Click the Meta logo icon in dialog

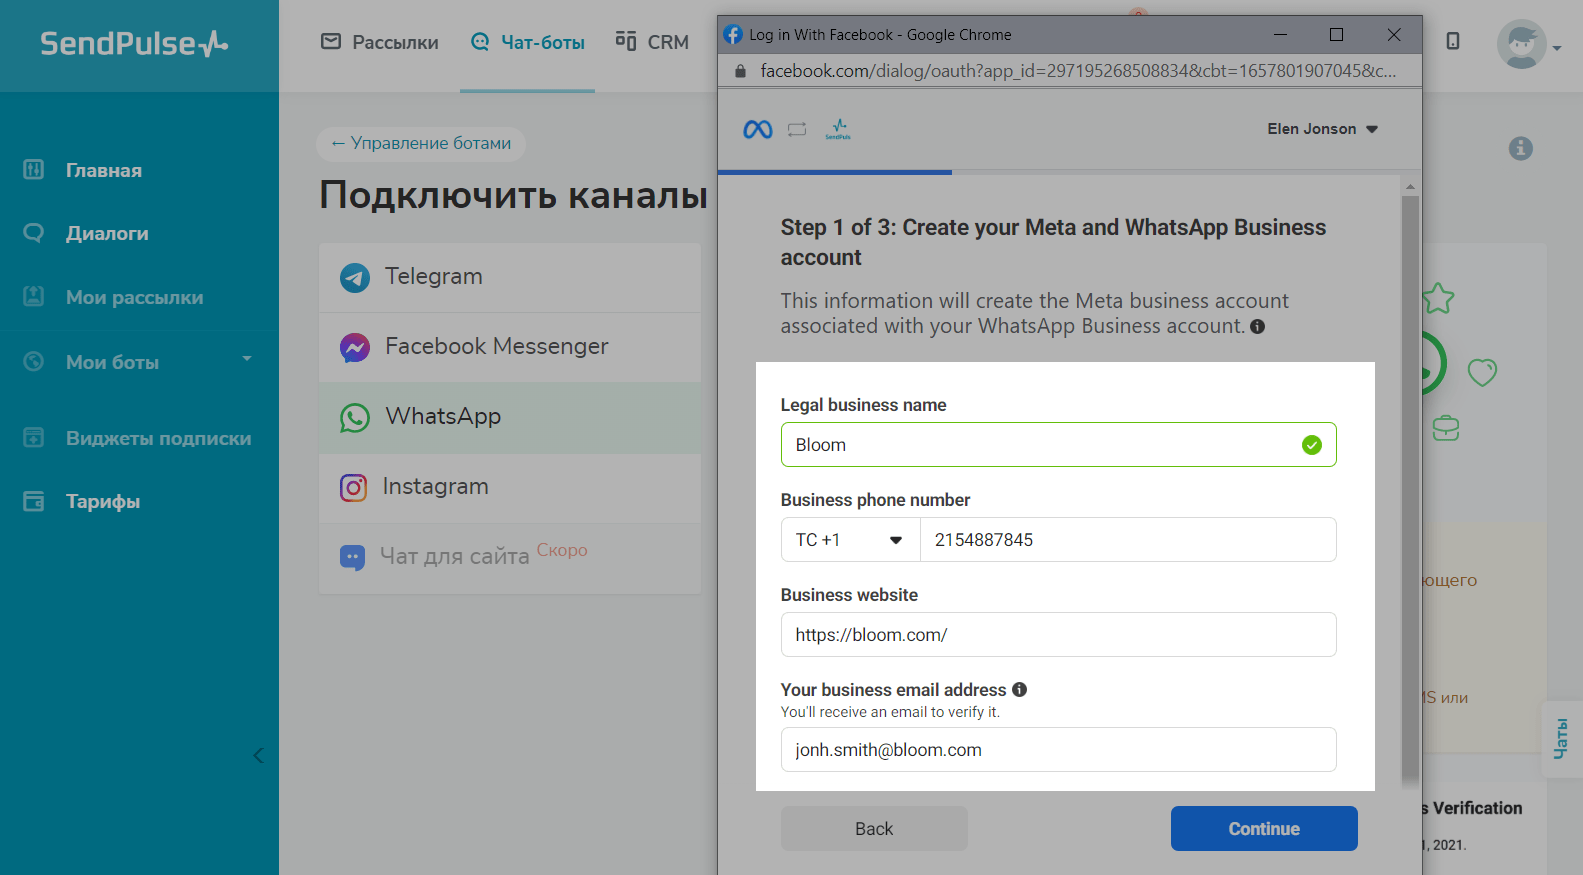[757, 130]
